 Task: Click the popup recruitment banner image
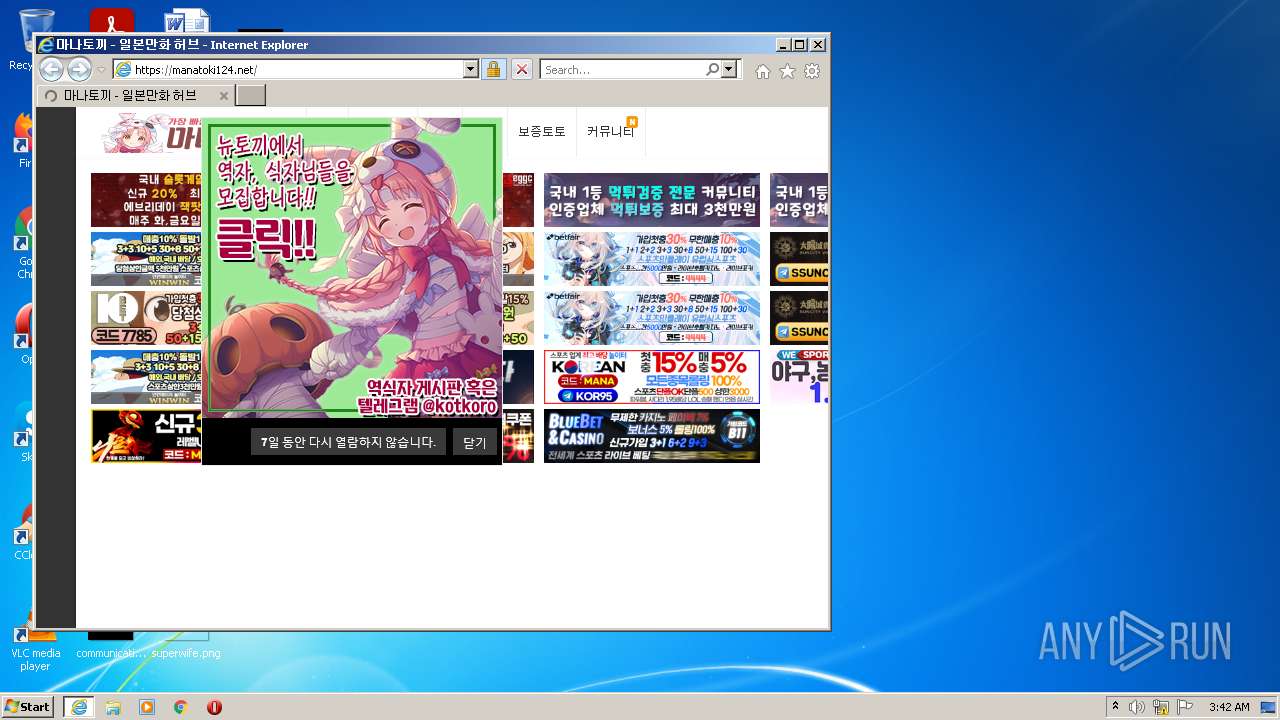click(x=352, y=268)
